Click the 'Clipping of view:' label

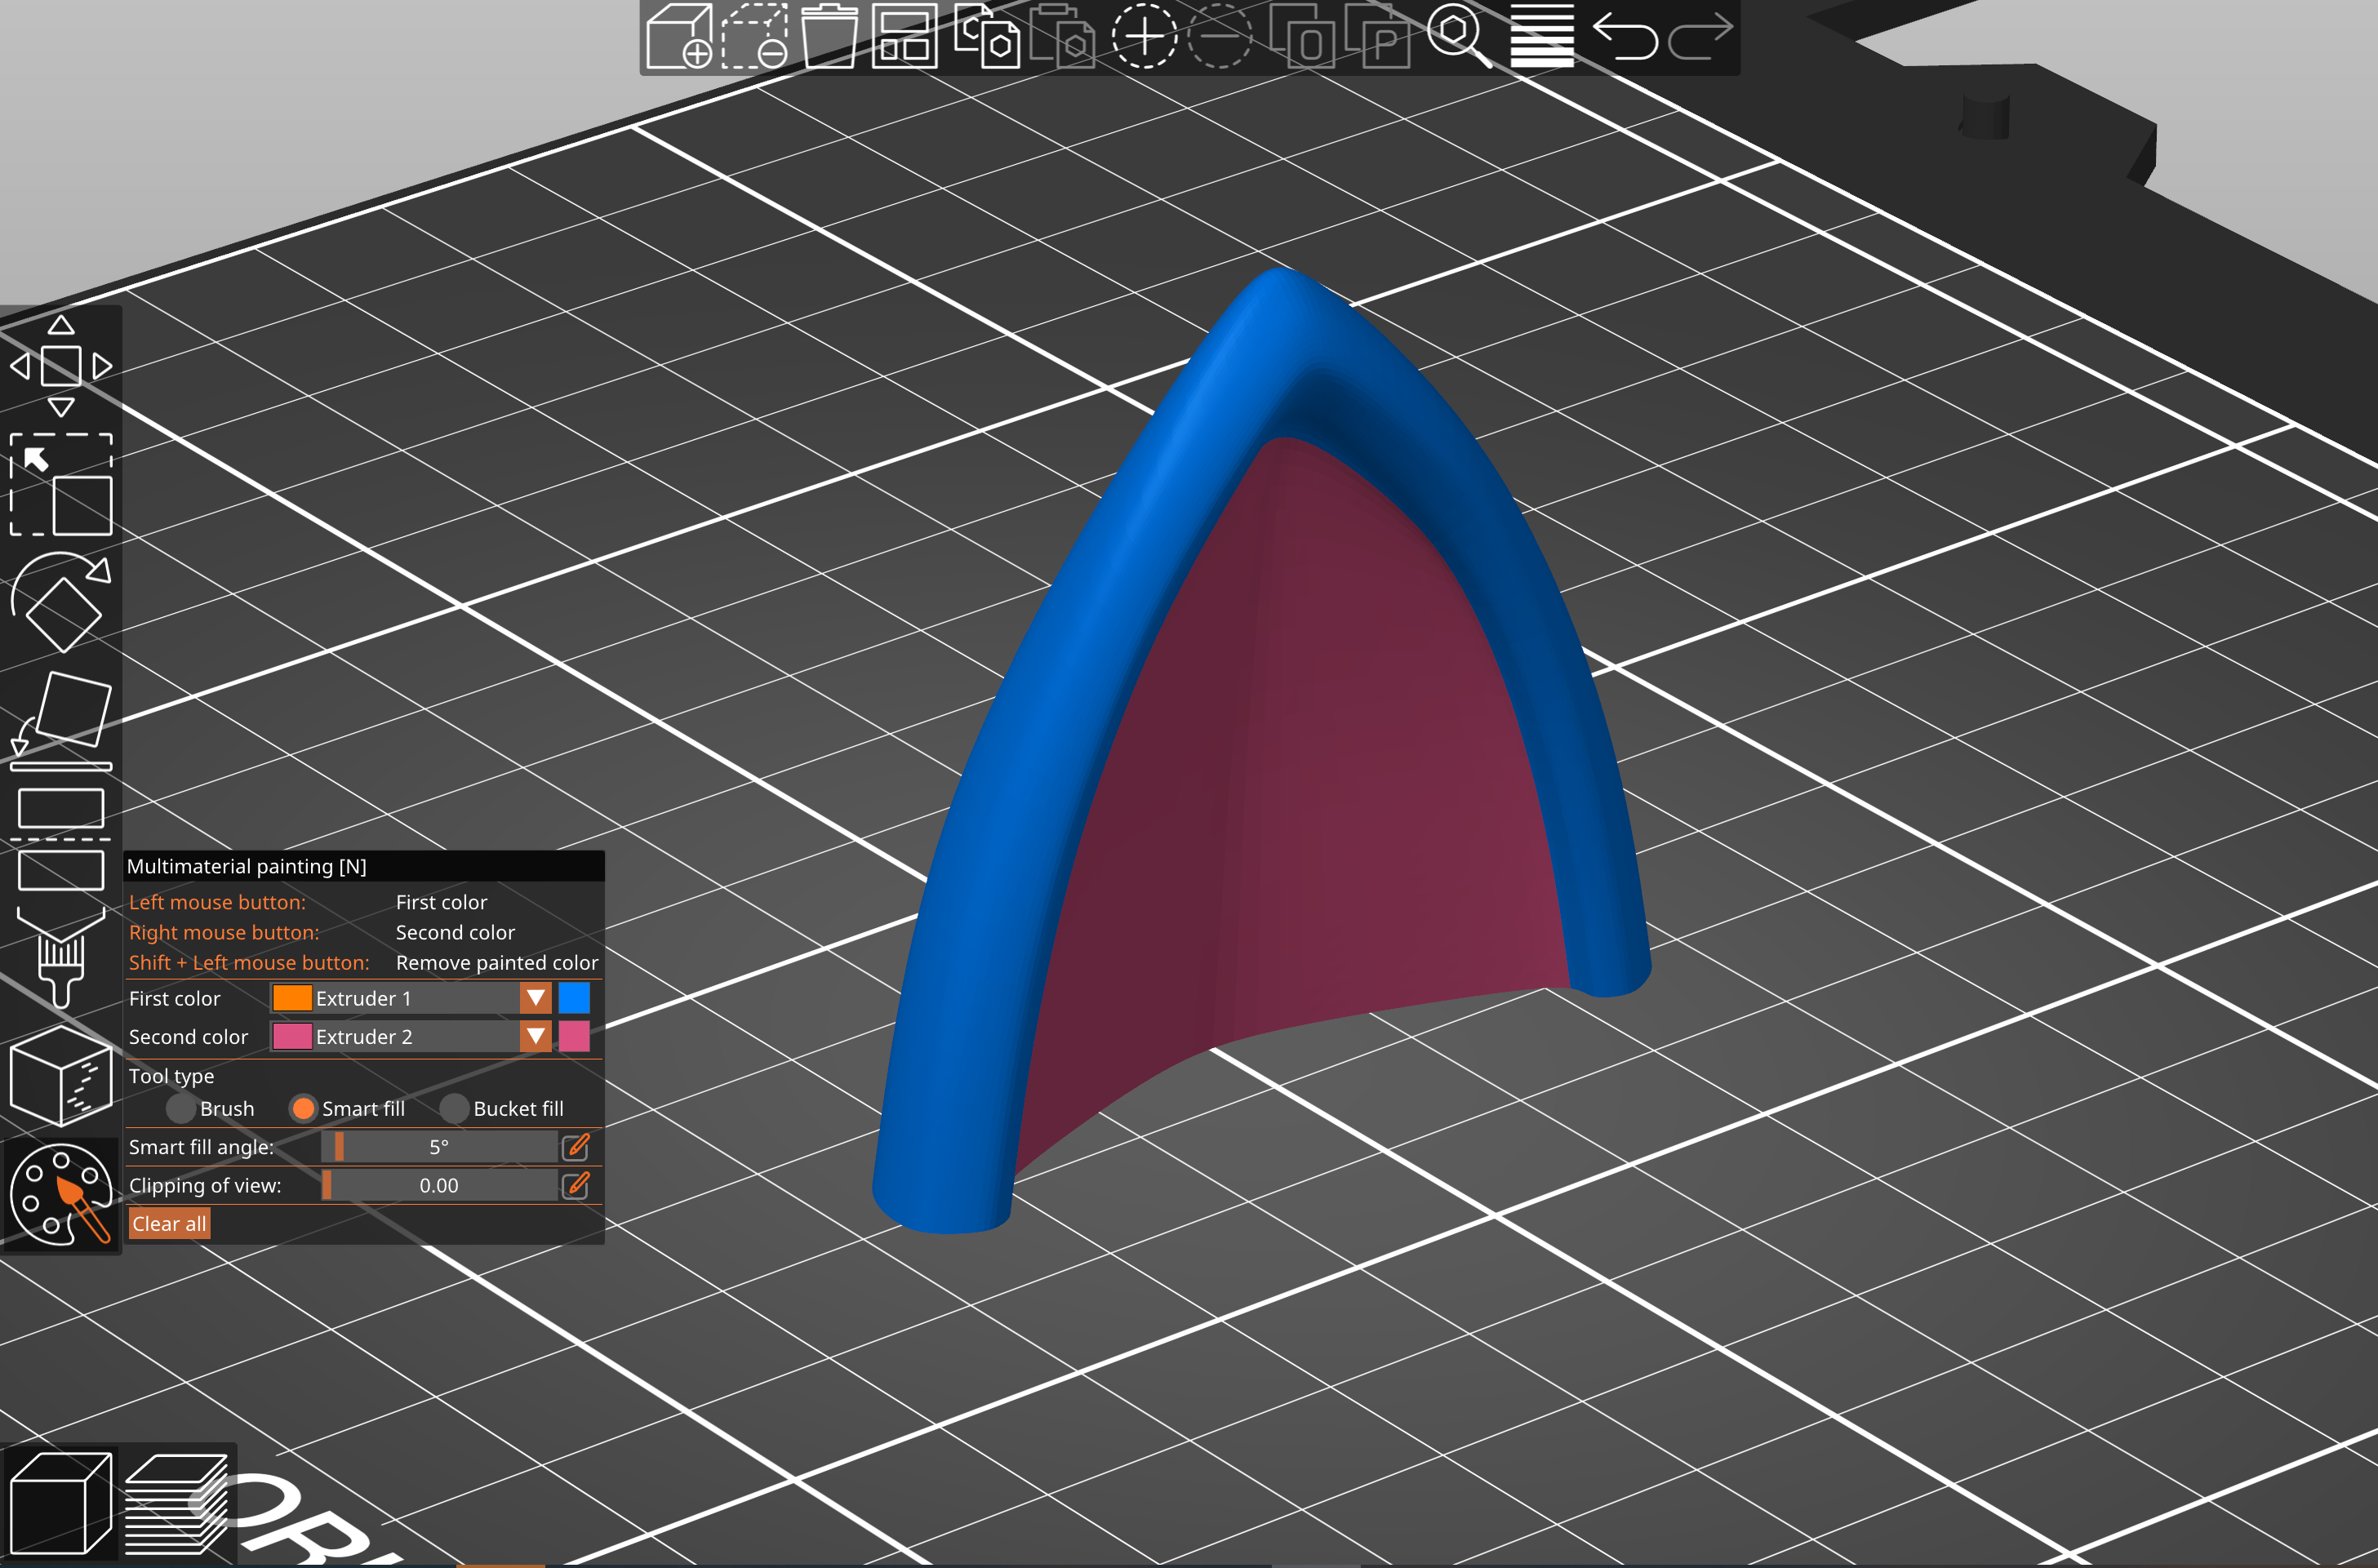(205, 1185)
